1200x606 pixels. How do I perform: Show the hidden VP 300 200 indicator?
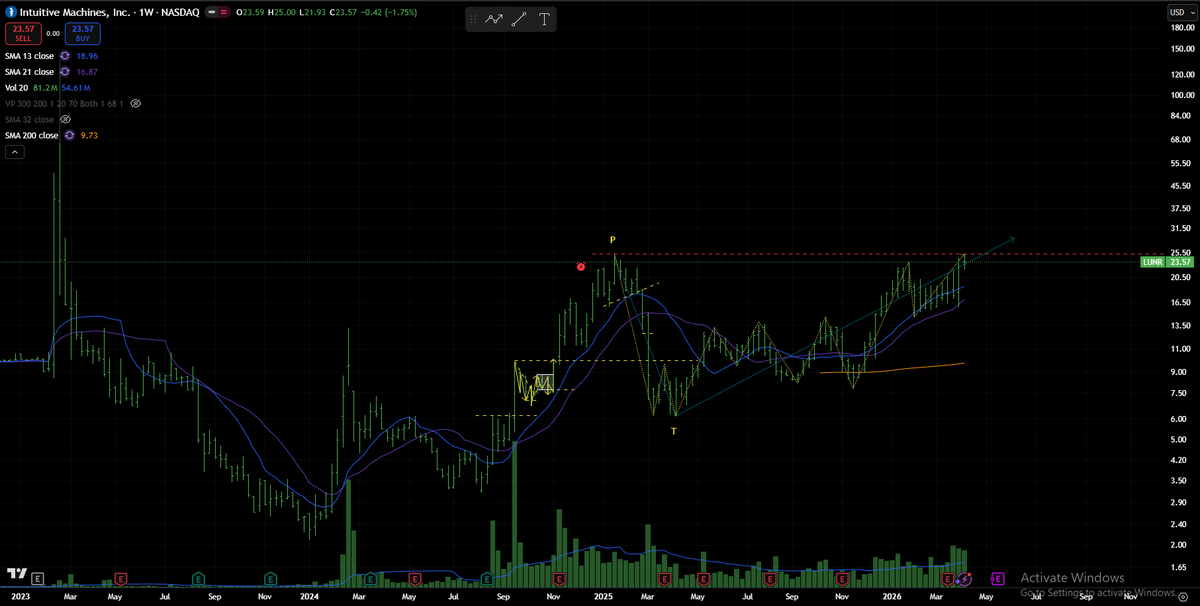[136, 103]
